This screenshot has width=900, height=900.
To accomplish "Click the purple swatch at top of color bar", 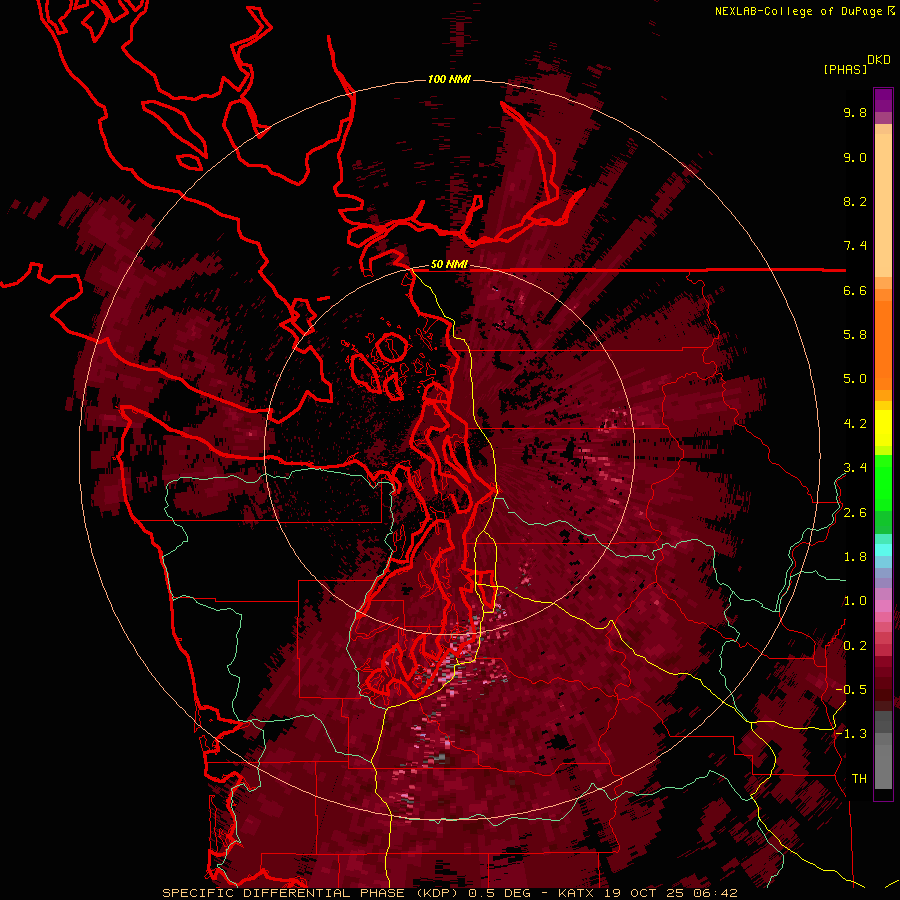I will [x=883, y=100].
